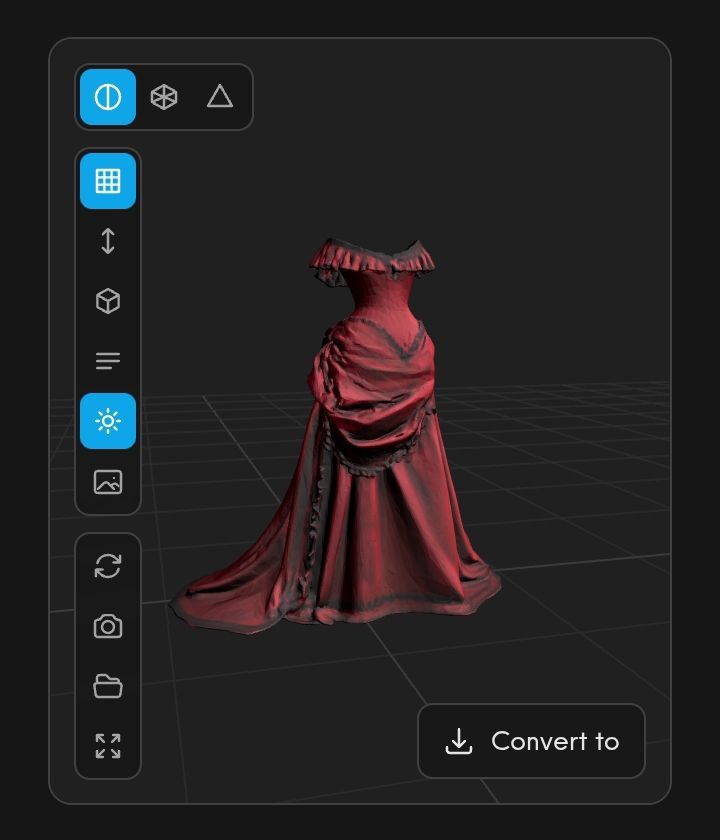720x840 pixels.
Task: Click the vertical up-down arrows icon
Action: 108,241
